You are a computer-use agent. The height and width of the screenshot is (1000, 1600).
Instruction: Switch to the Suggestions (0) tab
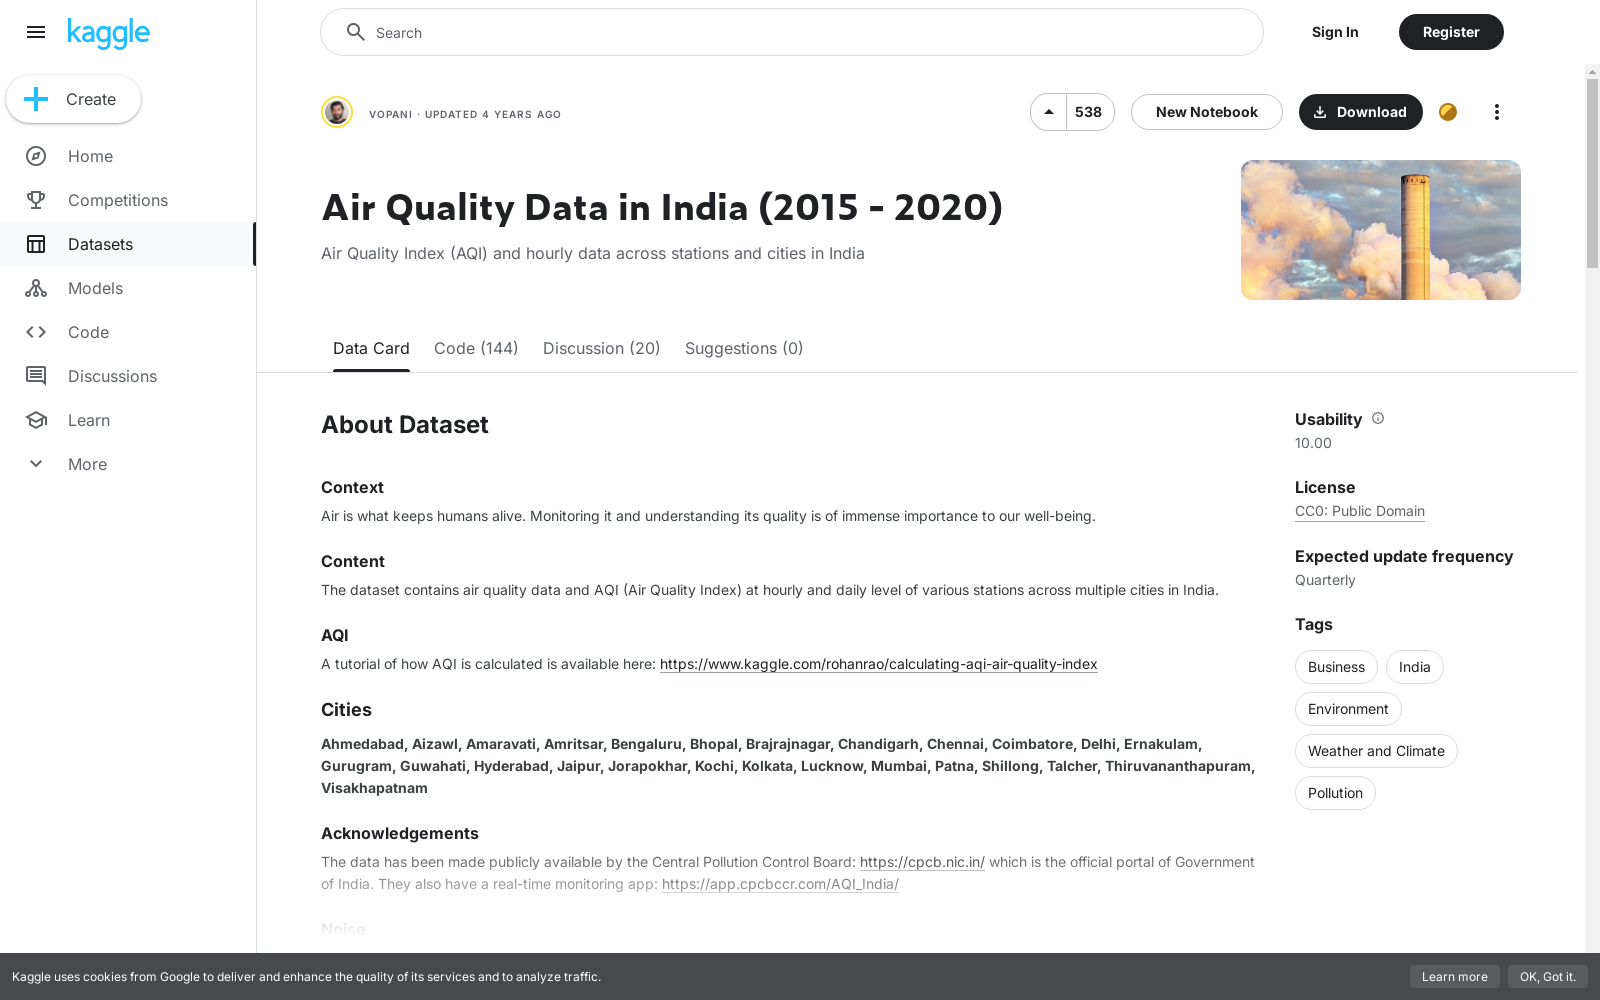pyautogui.click(x=744, y=348)
